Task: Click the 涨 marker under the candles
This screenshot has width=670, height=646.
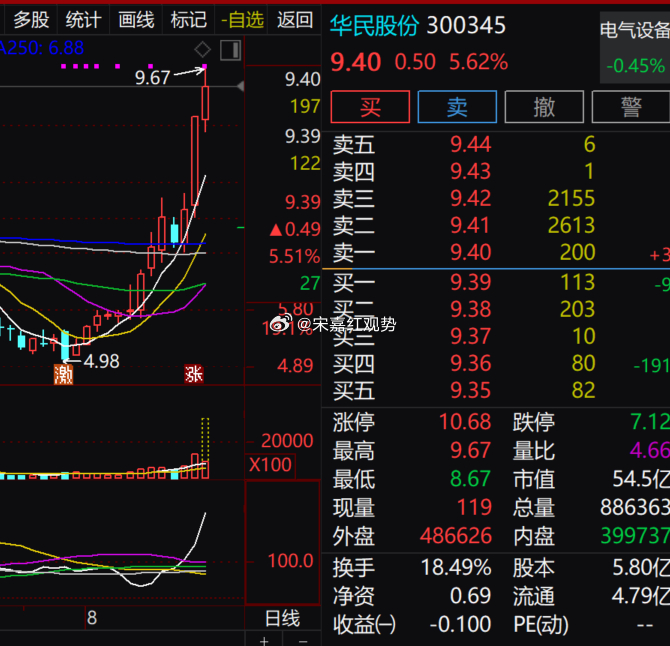Action: (194, 374)
